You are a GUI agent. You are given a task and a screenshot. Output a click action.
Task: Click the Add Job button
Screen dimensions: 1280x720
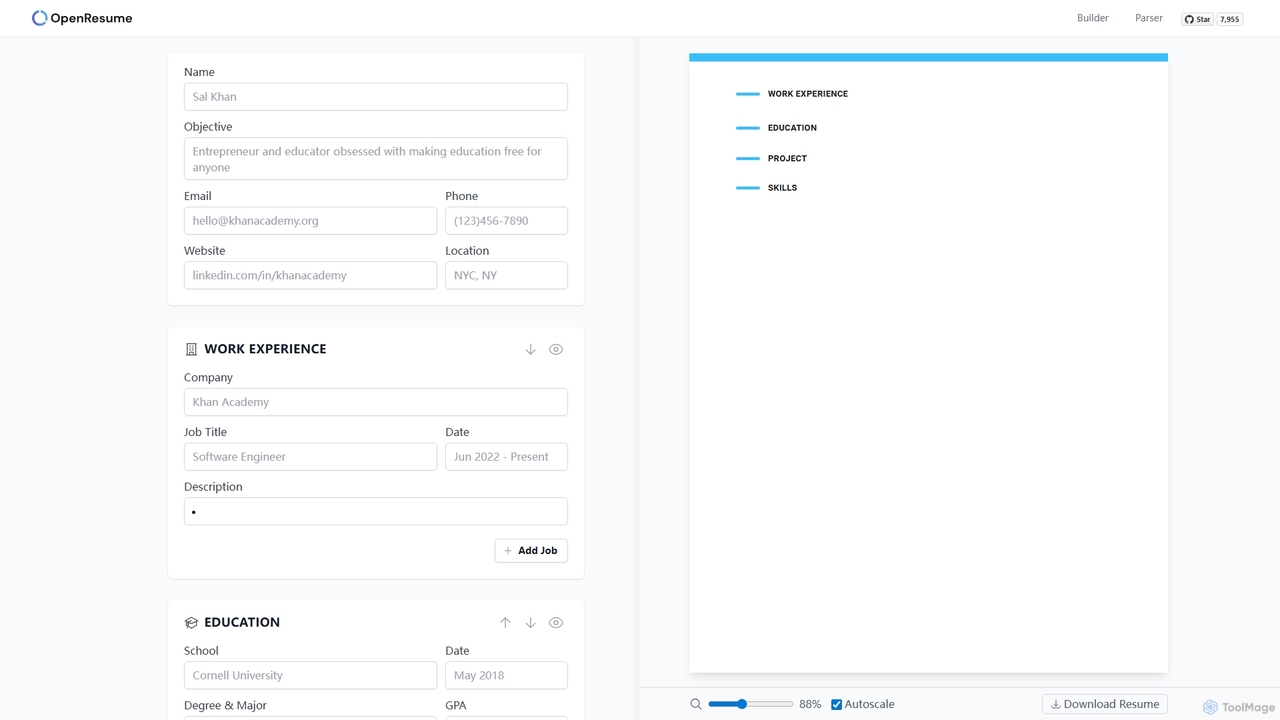(531, 551)
